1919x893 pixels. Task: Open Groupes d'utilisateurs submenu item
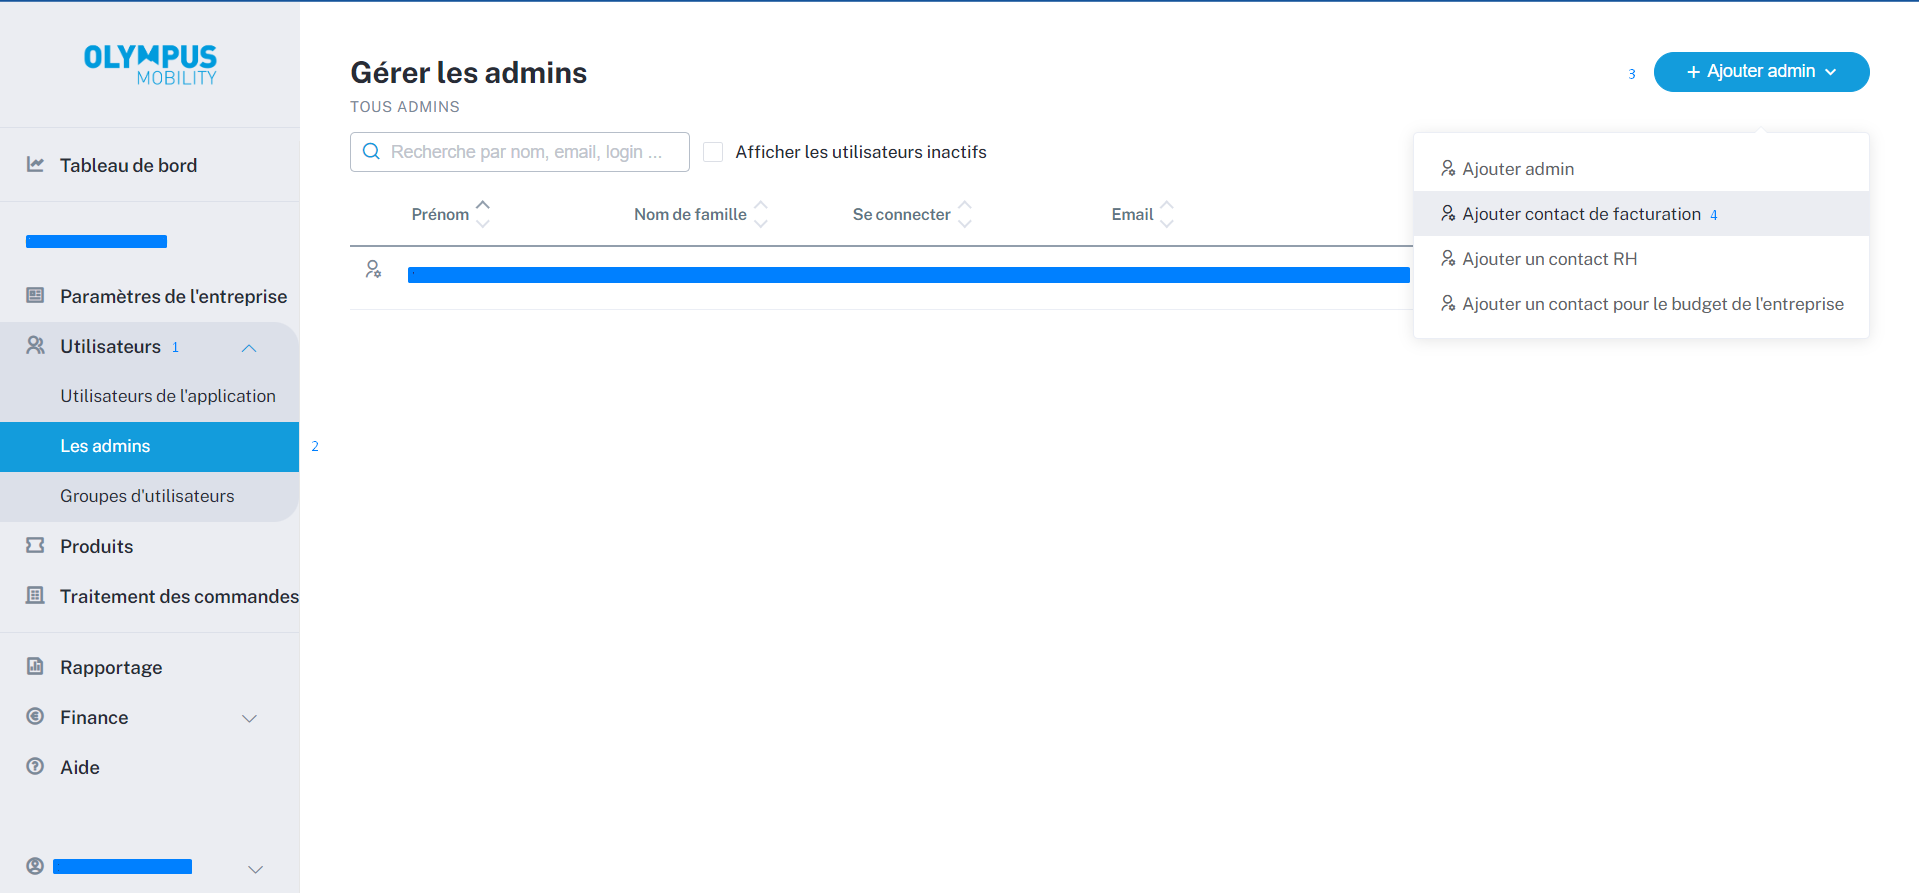point(149,496)
